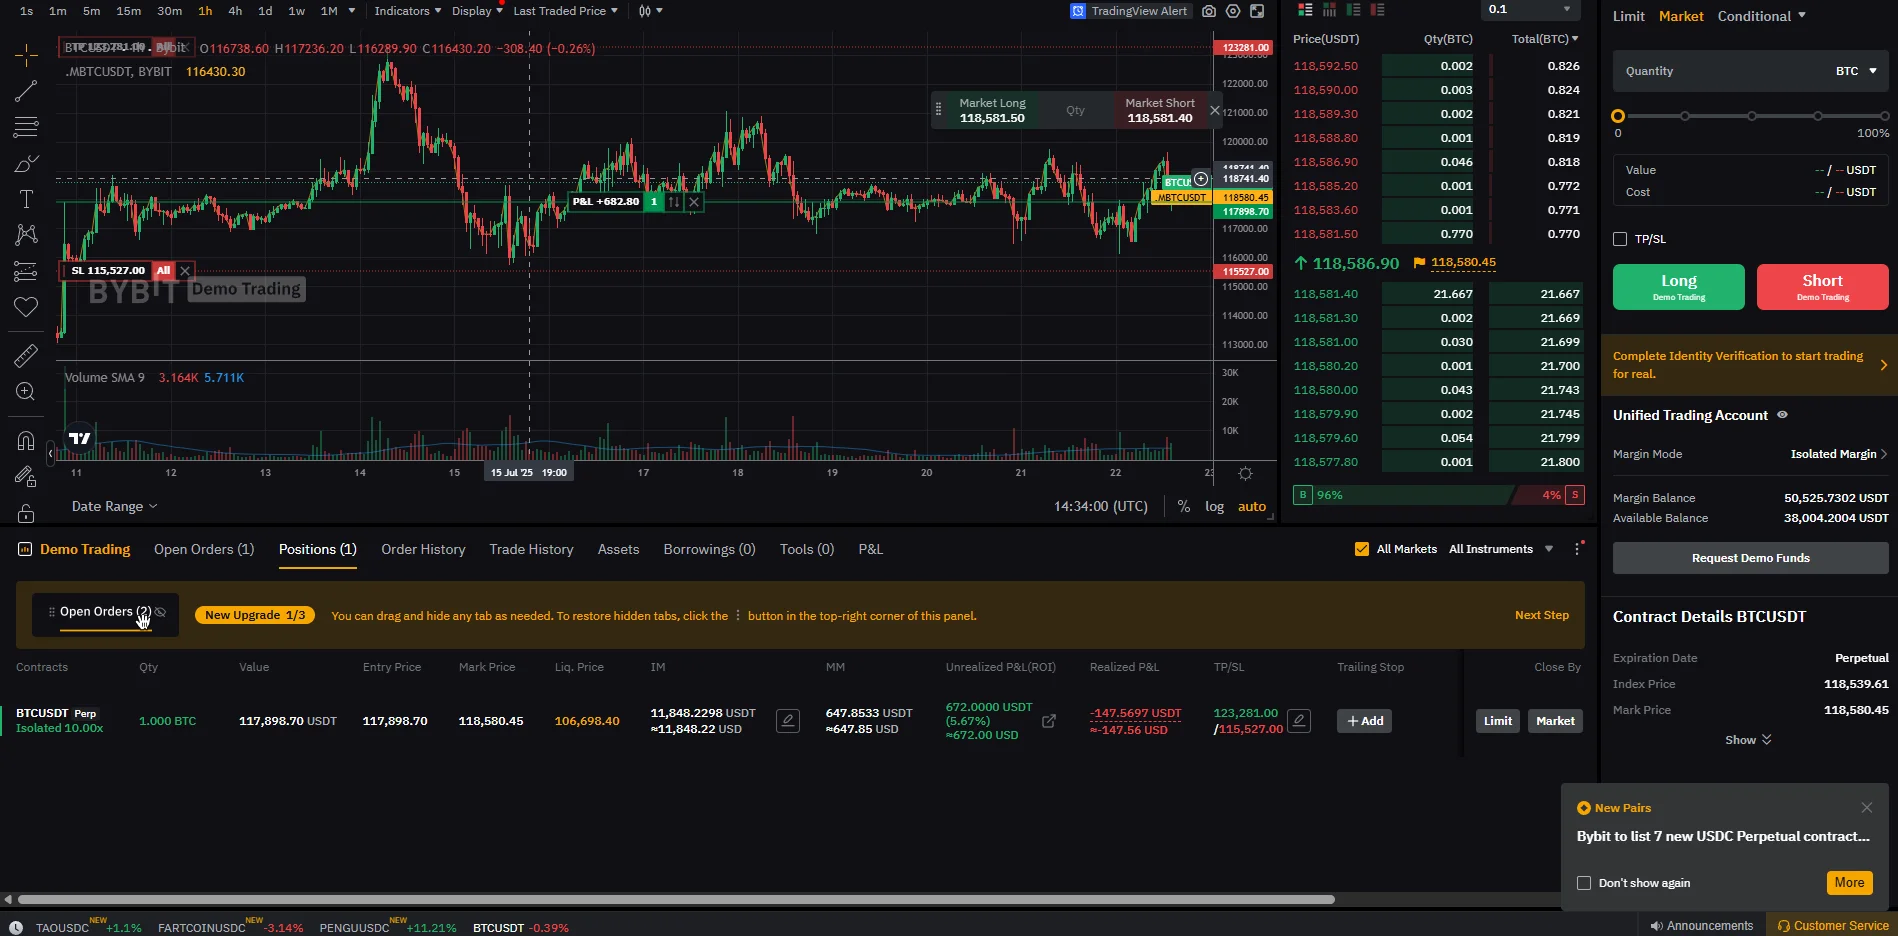The image size is (1898, 936).
Task: Uncheck the All Markets checkbox
Action: point(1361,549)
